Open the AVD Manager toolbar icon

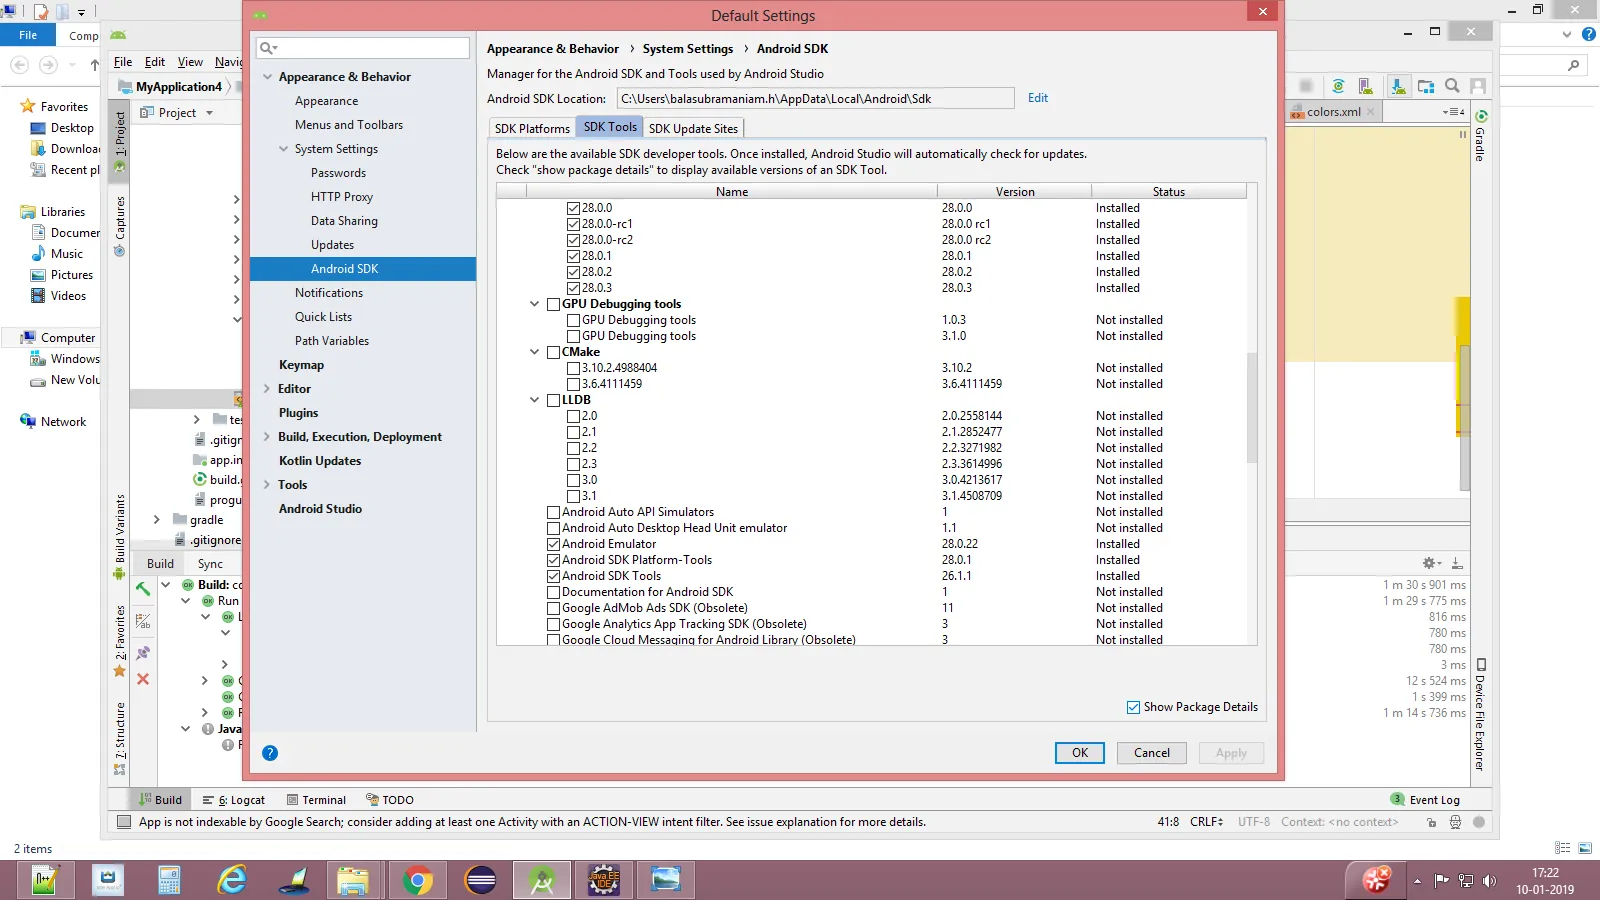(x=1365, y=86)
